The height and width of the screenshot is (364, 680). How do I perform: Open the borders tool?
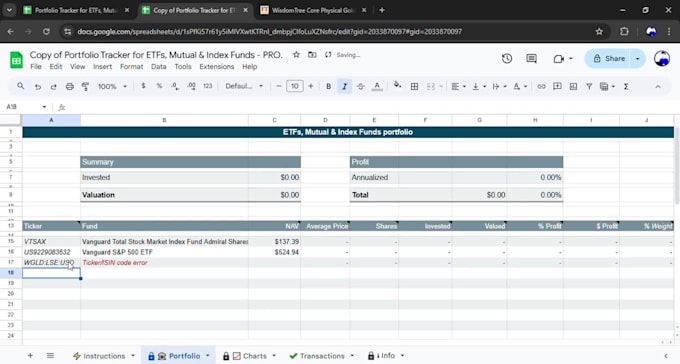tap(414, 86)
